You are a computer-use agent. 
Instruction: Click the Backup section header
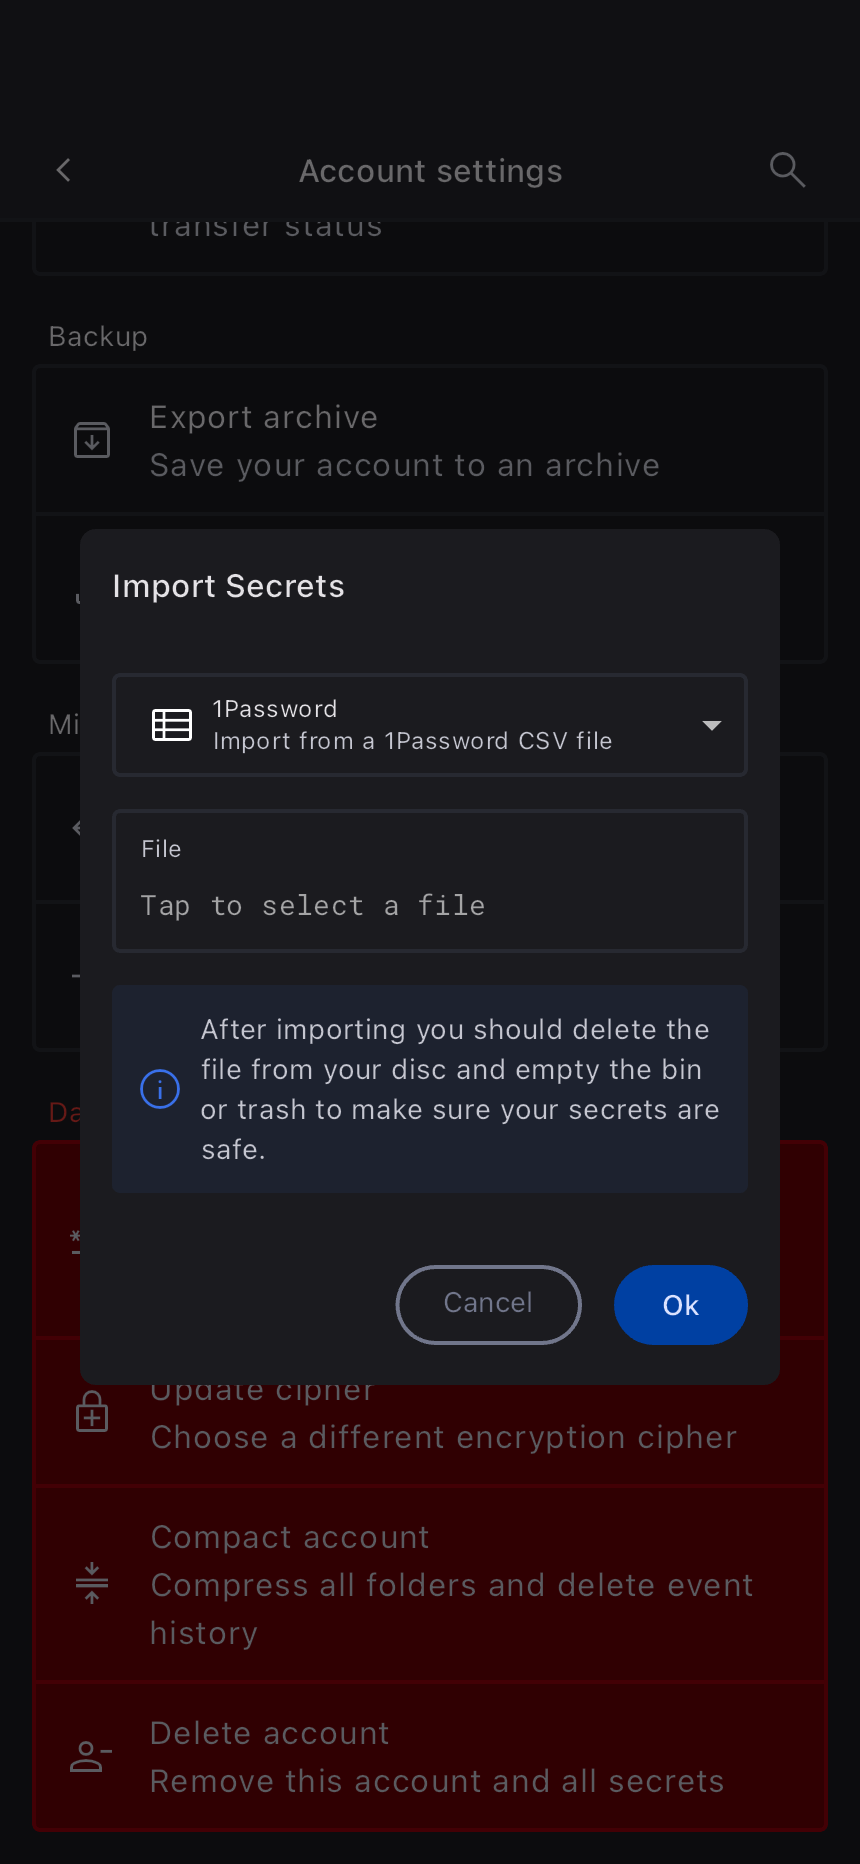[x=98, y=337]
